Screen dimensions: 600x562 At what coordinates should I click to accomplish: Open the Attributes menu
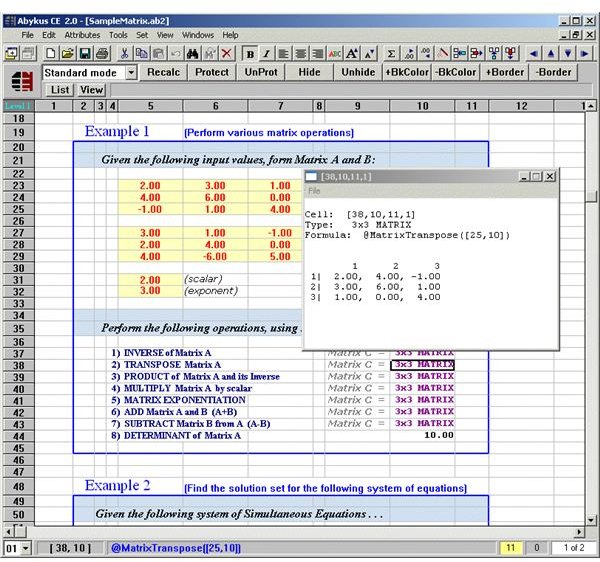(x=82, y=35)
